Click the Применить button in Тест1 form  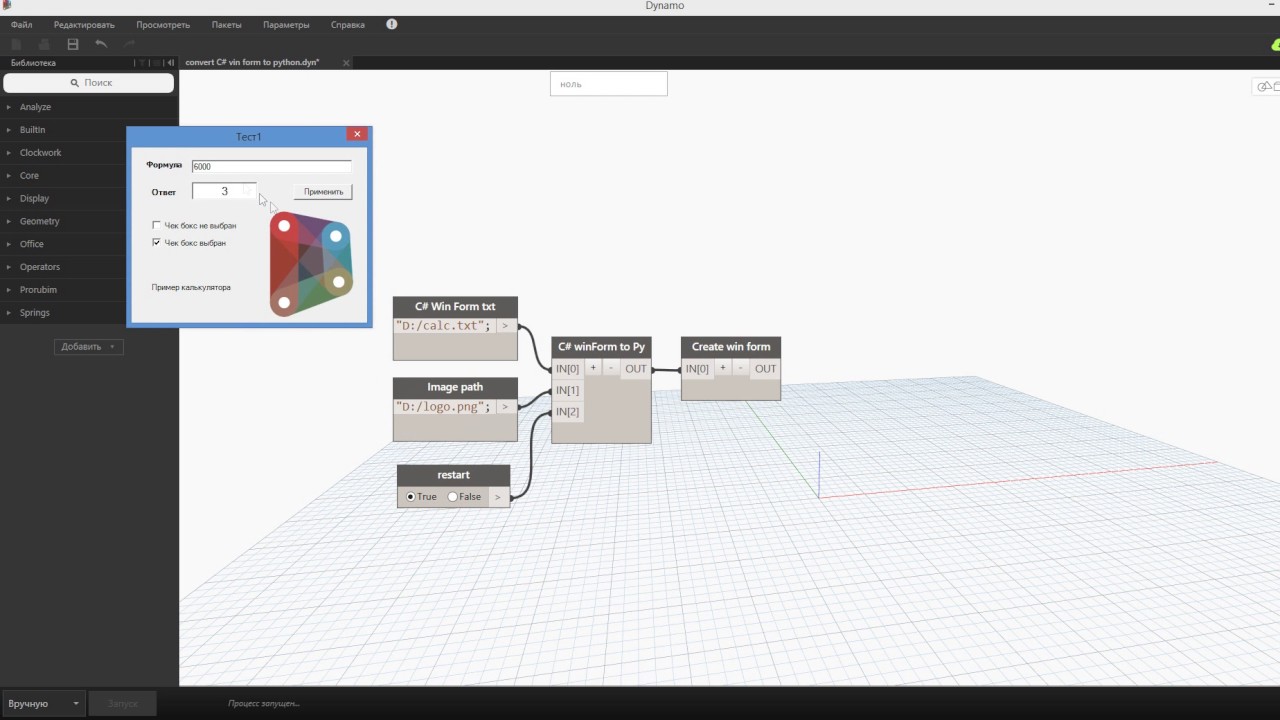pyautogui.click(x=323, y=191)
